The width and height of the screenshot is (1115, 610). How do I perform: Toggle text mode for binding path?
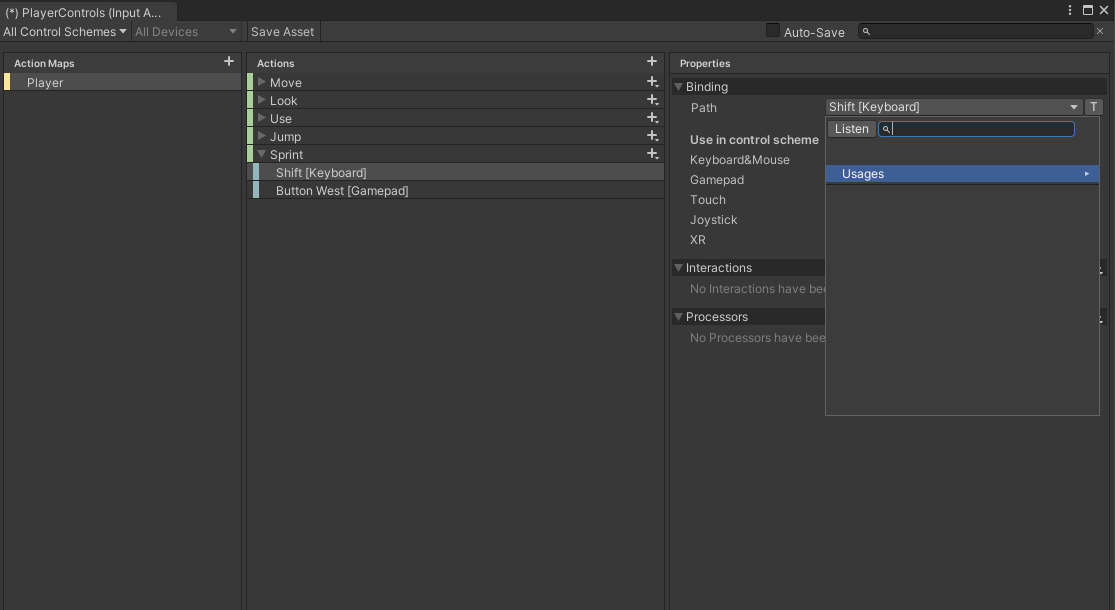click(x=1093, y=107)
